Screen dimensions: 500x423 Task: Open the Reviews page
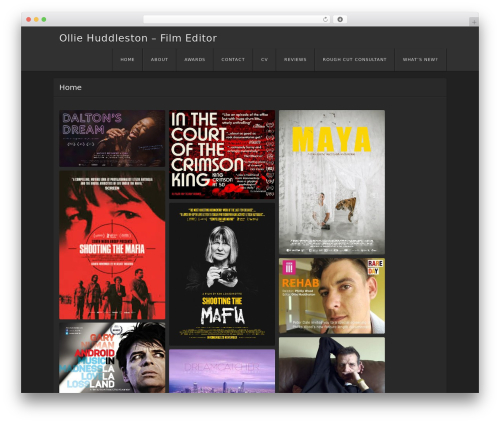(295, 59)
